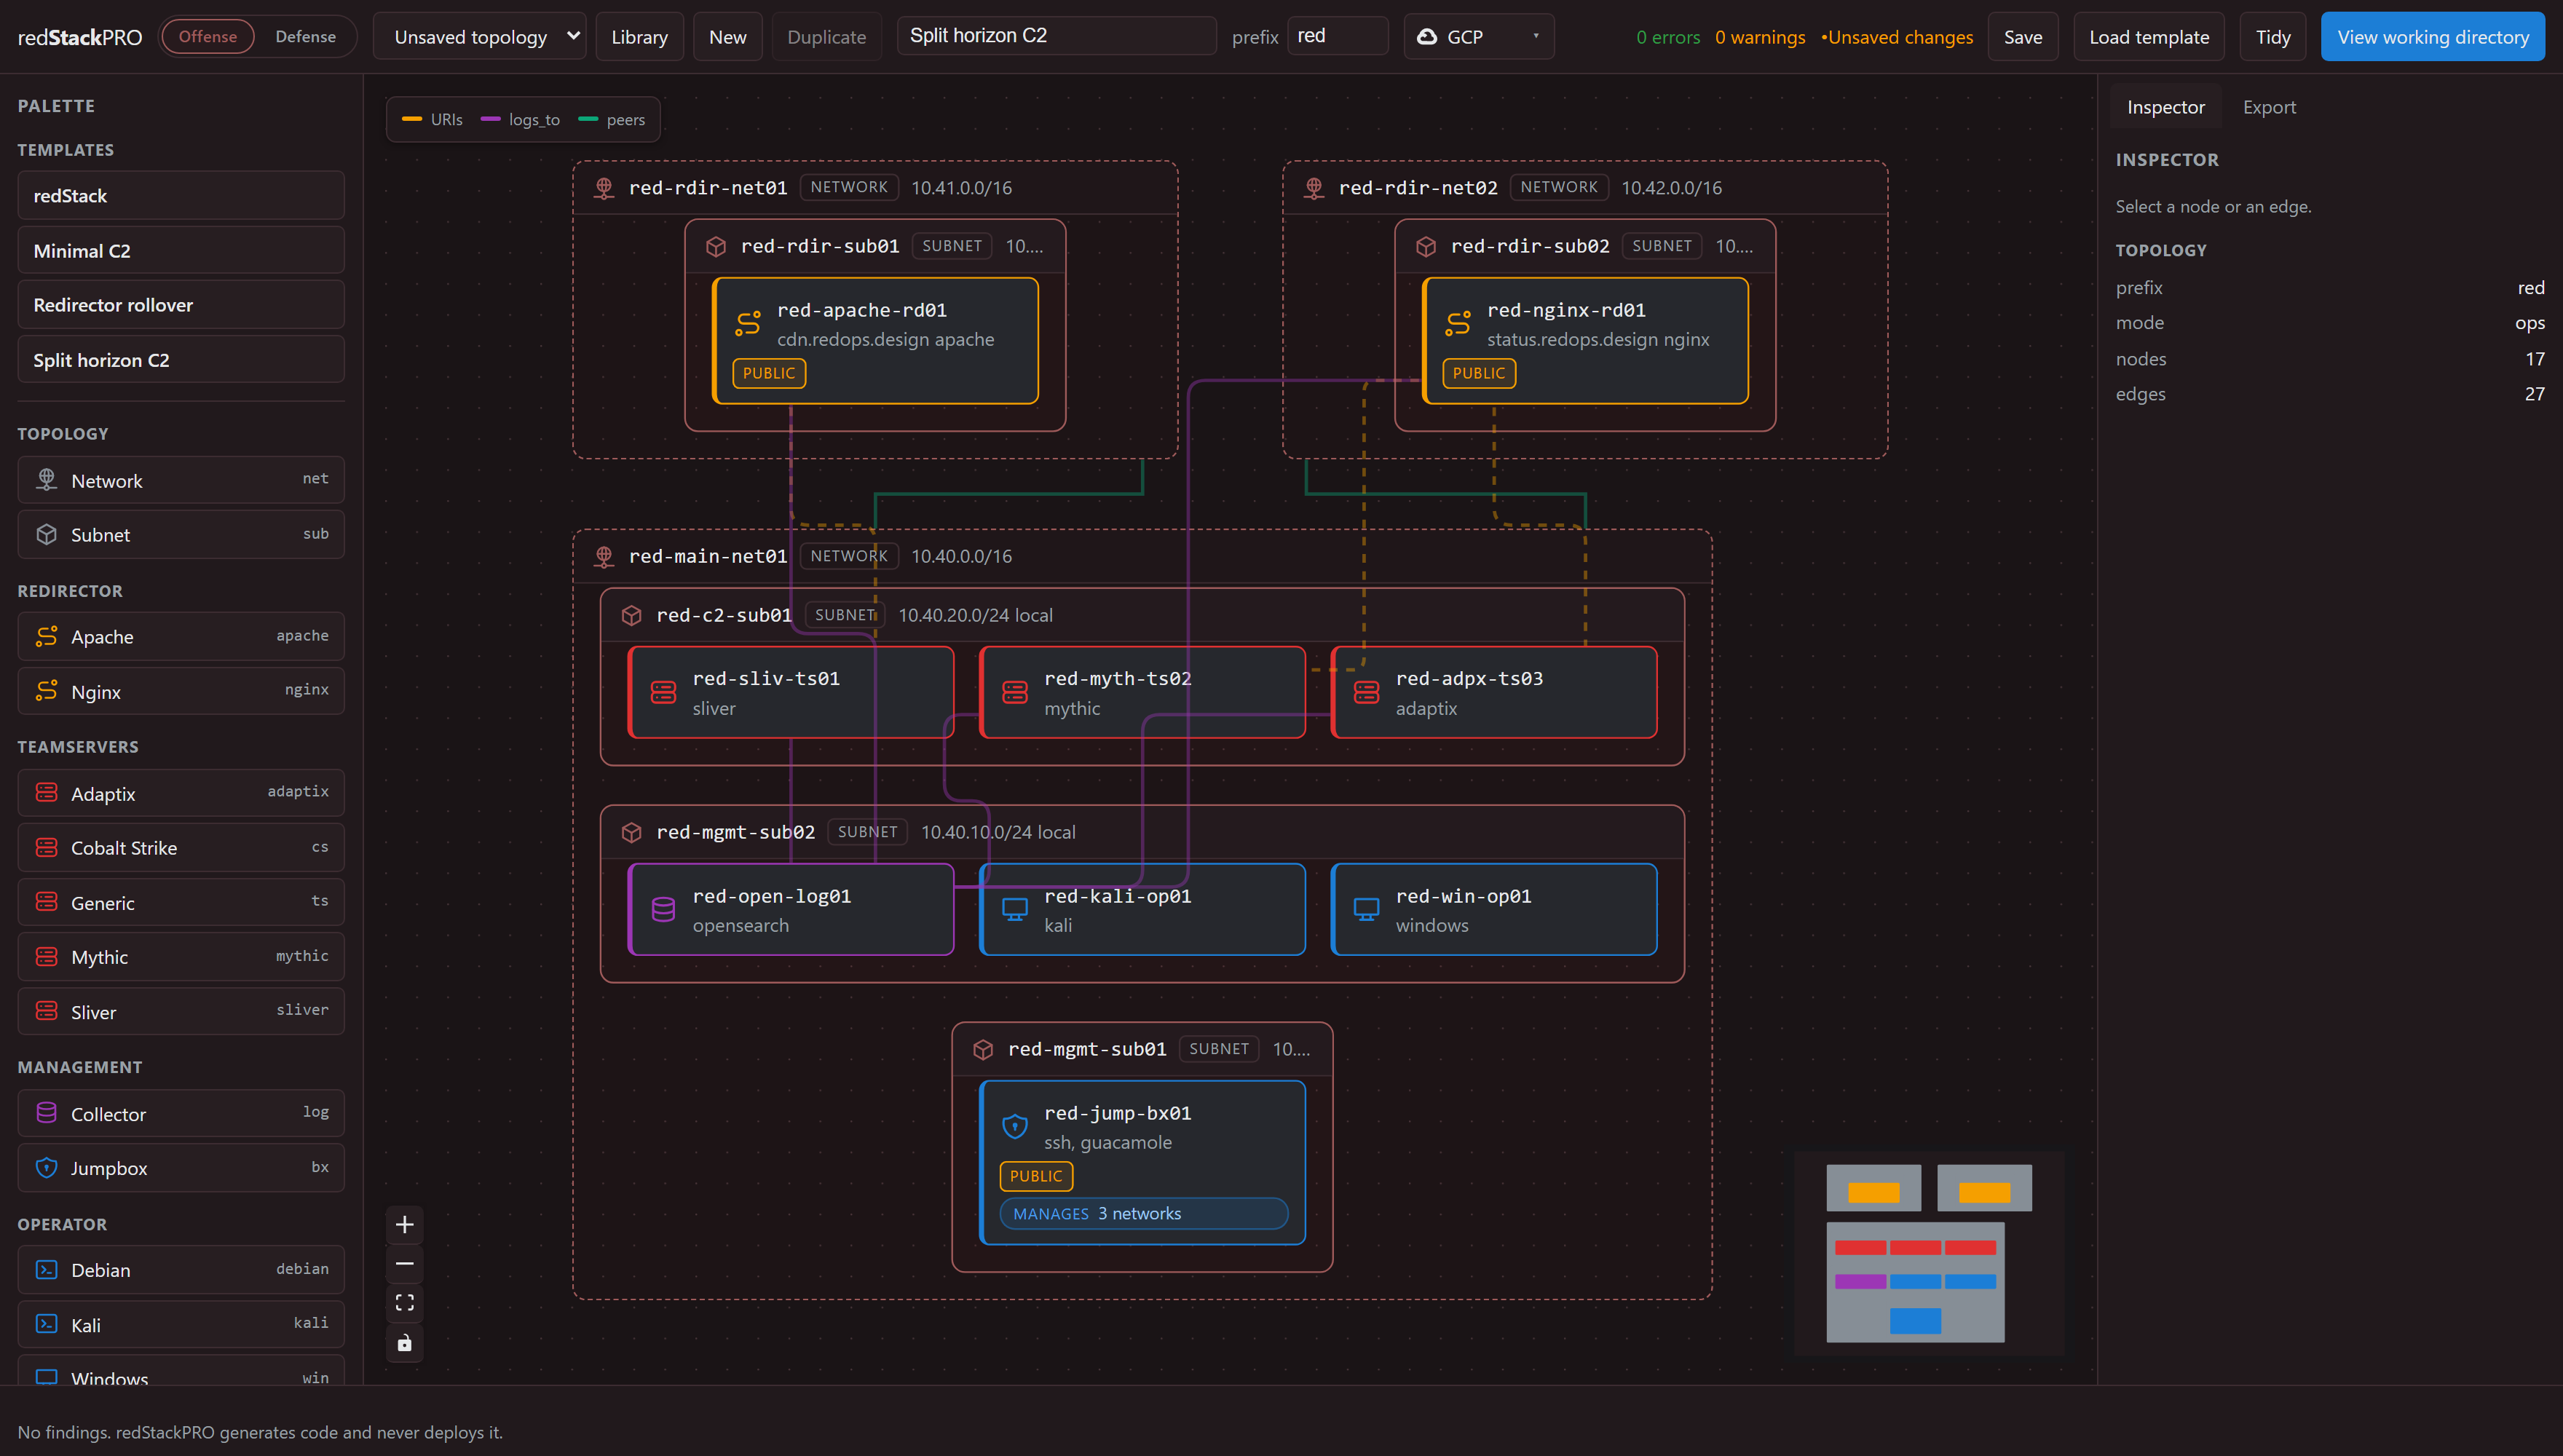Click the redirector icon on red-nginx-rd01
Screen dimensions: 2563x1456
[x=1458, y=323]
